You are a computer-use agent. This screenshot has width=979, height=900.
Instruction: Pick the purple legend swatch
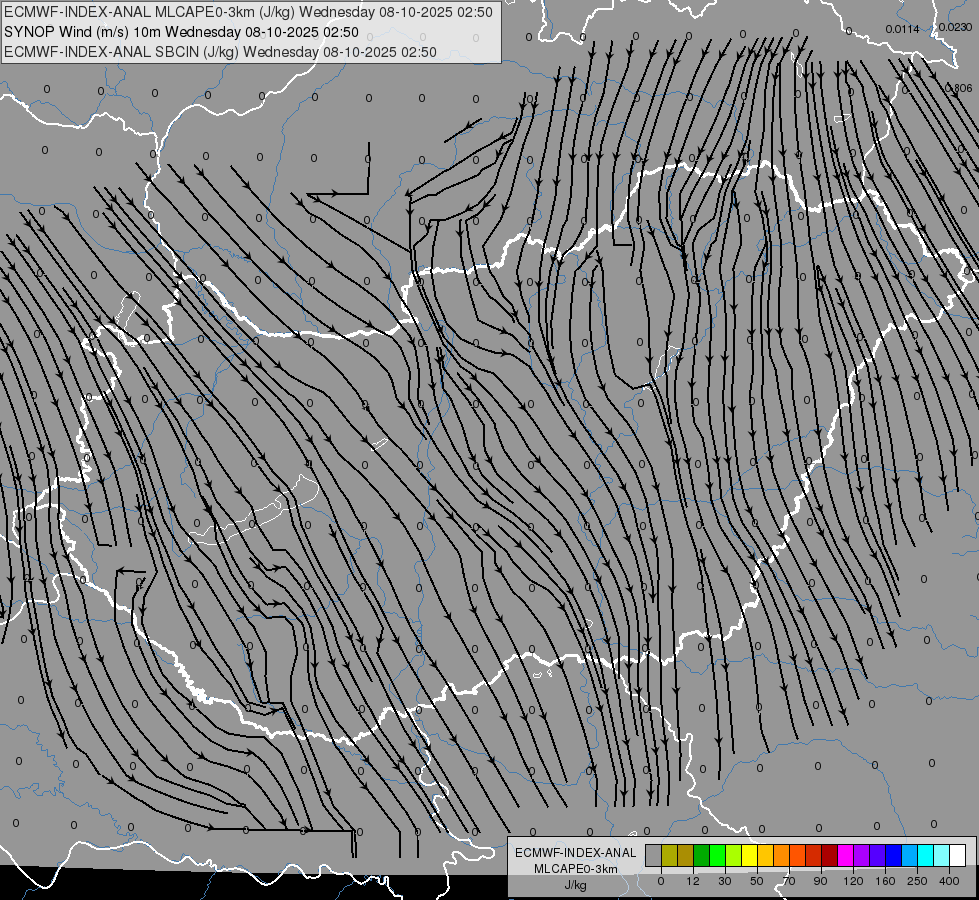(x=862, y=855)
